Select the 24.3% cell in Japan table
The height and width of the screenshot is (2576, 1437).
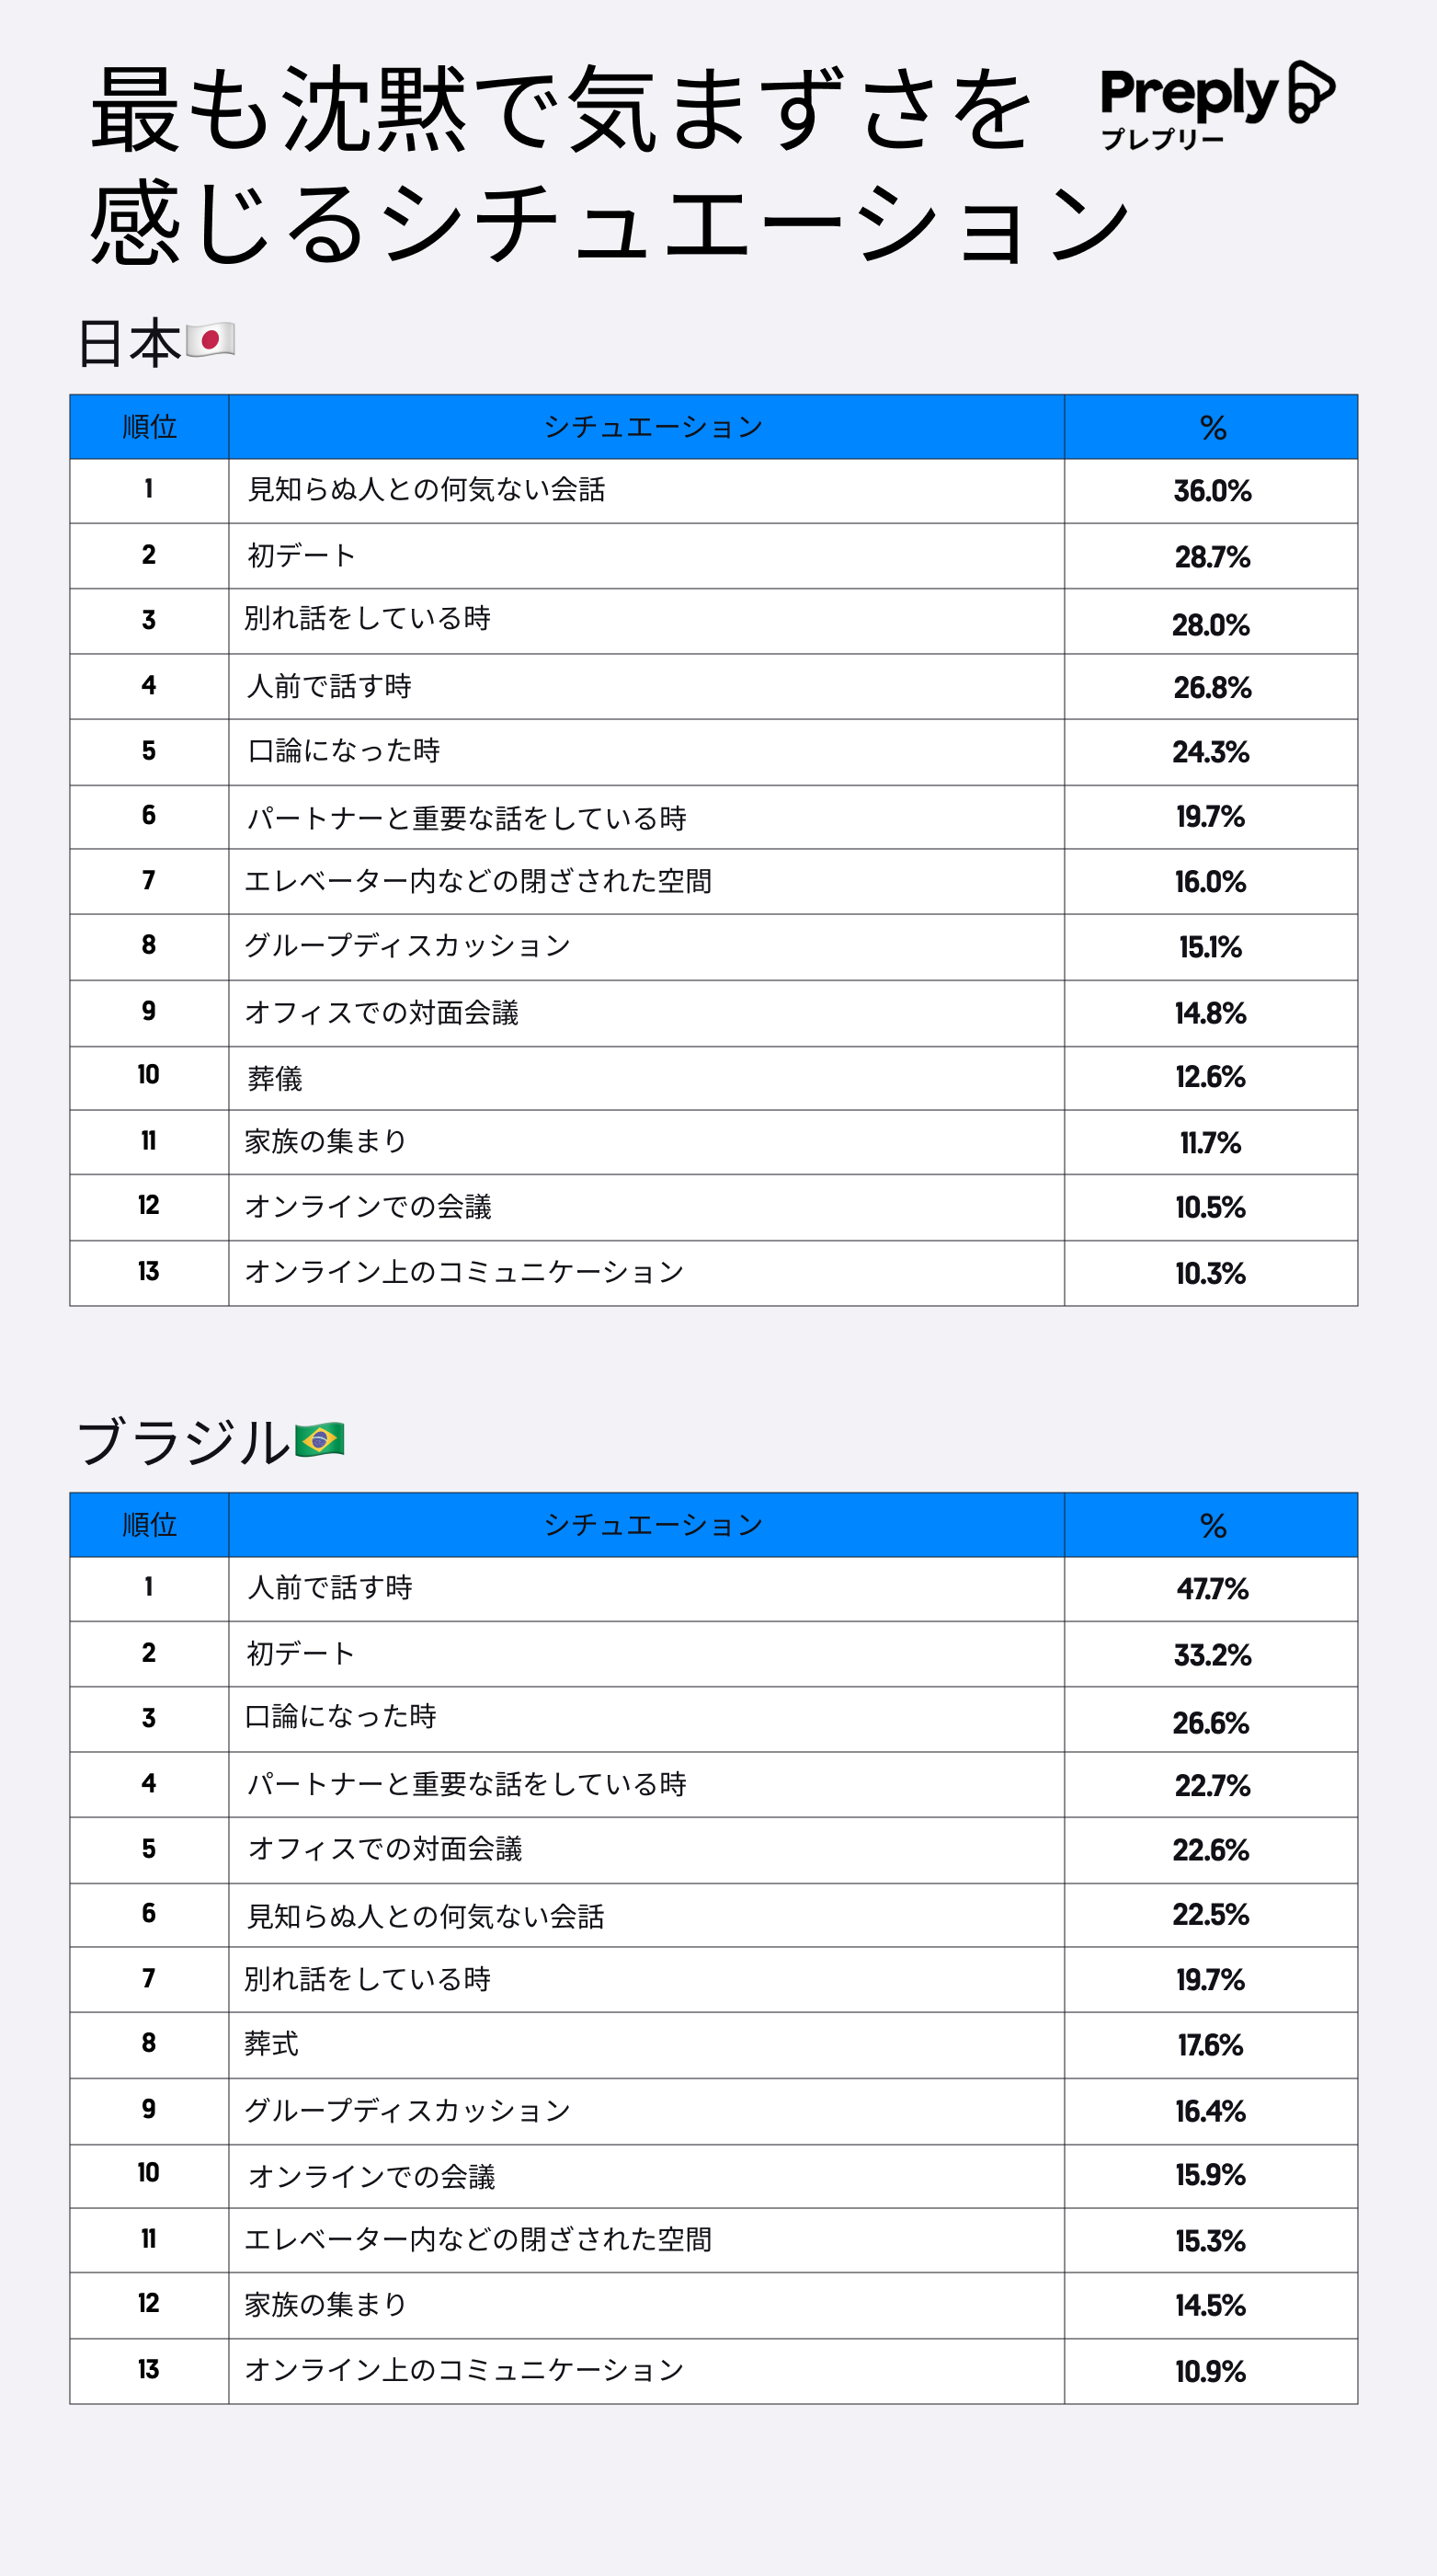coord(1210,752)
